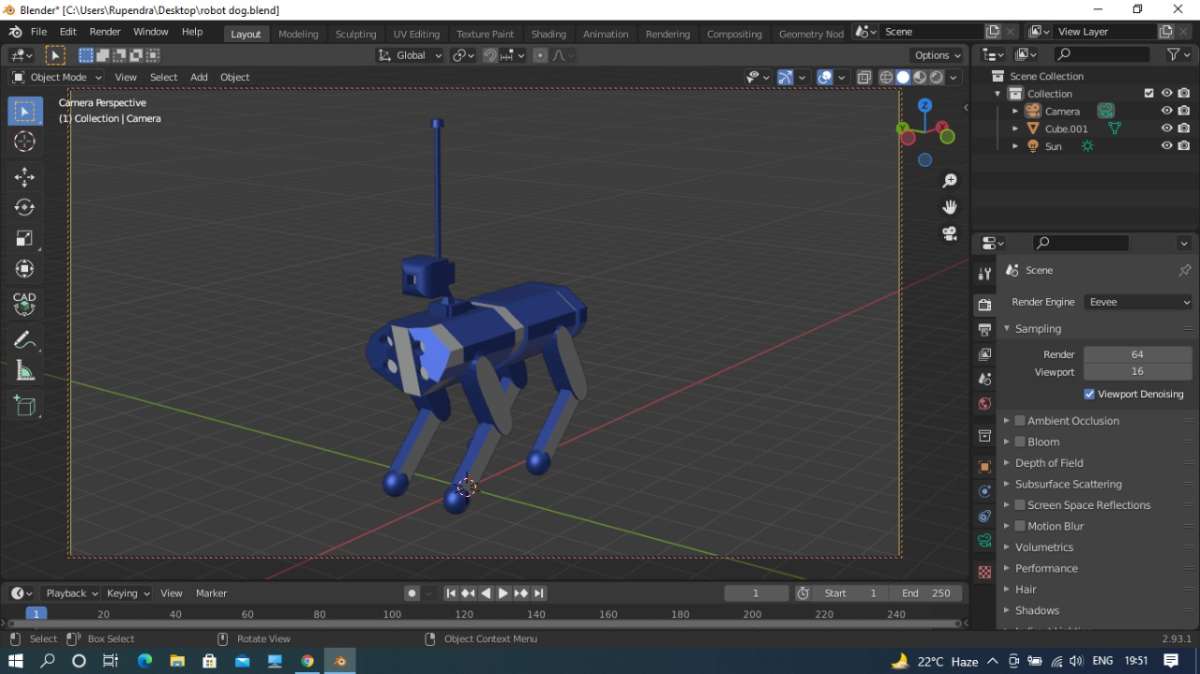Click the zoom magnifier icon in viewport
This screenshot has height=674, width=1200.
[x=949, y=181]
